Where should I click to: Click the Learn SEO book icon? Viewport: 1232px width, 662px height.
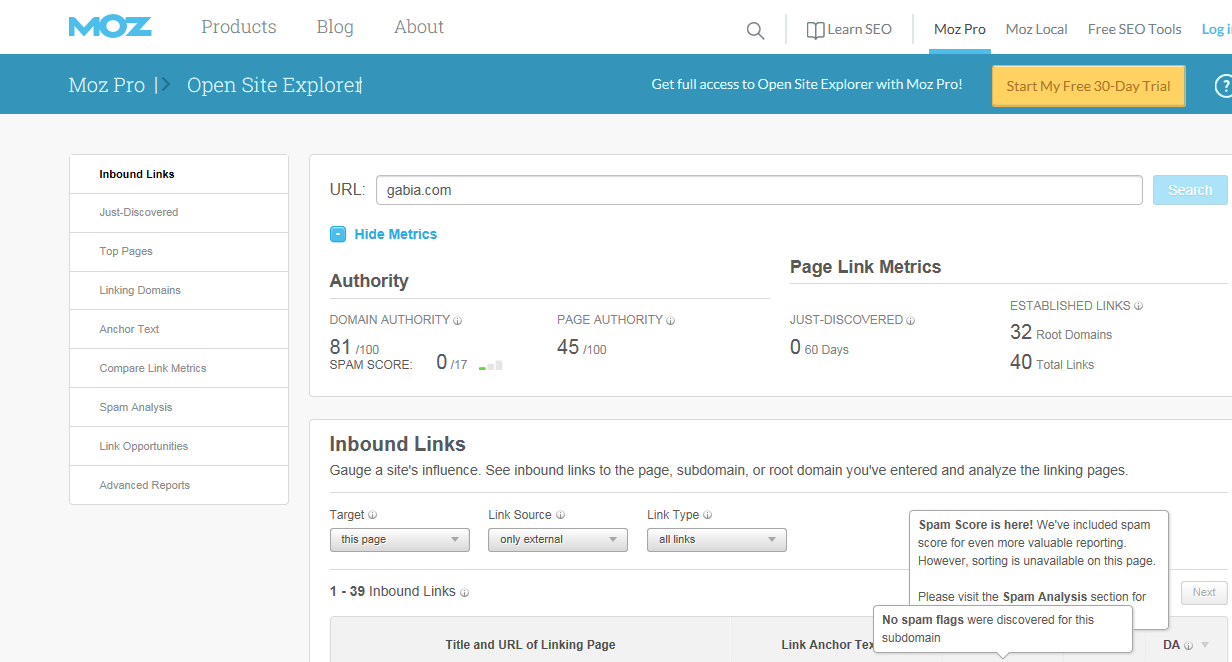tap(815, 30)
